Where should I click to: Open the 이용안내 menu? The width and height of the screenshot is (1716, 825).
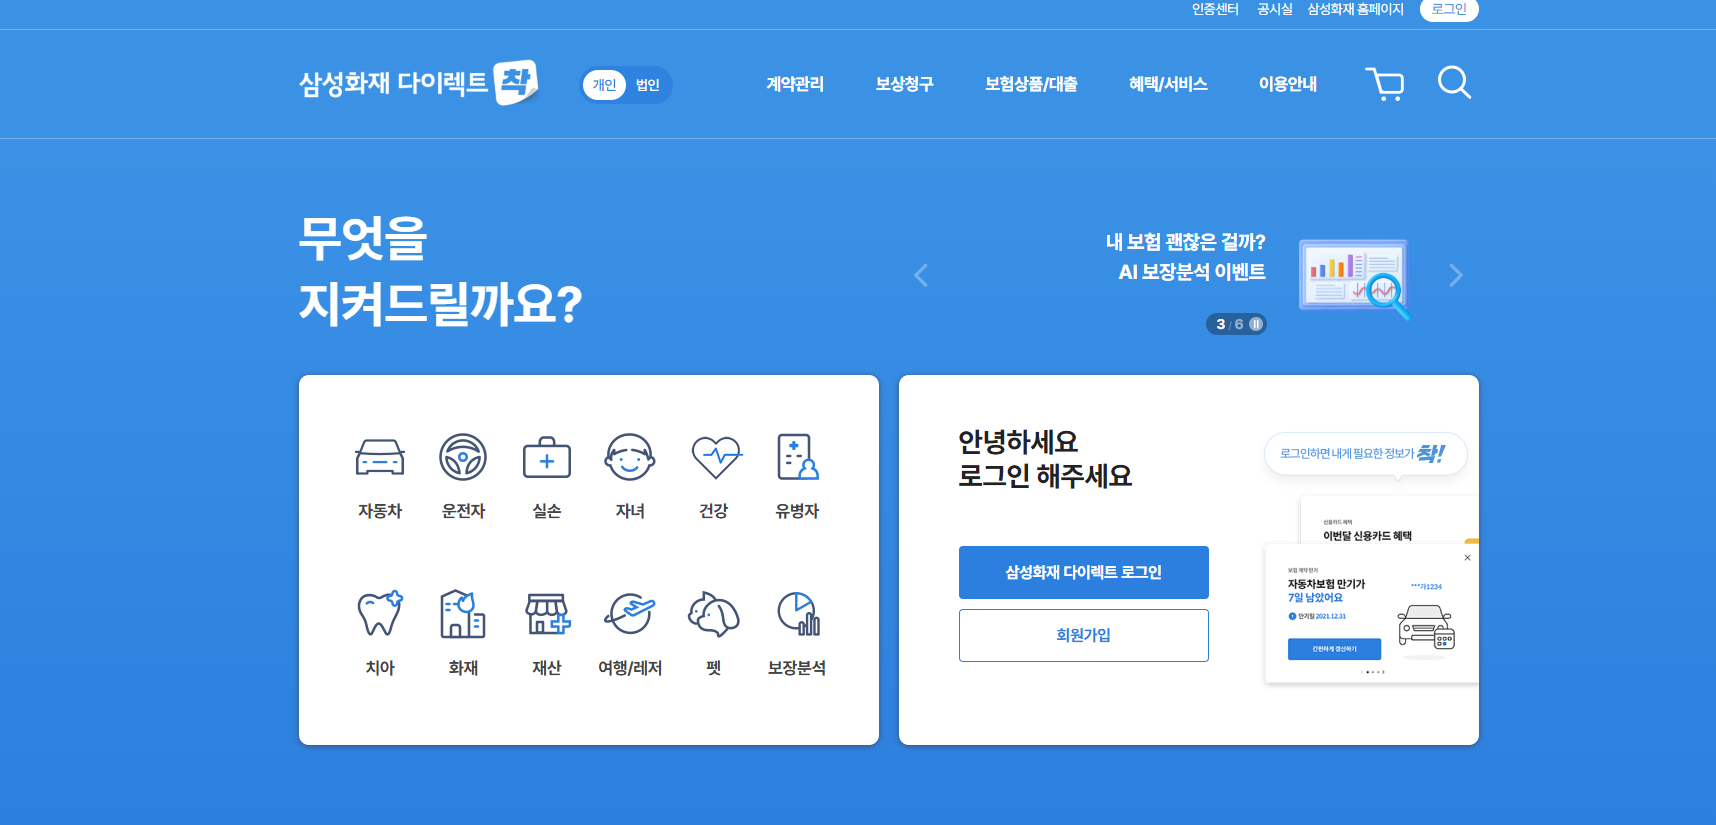[1288, 84]
